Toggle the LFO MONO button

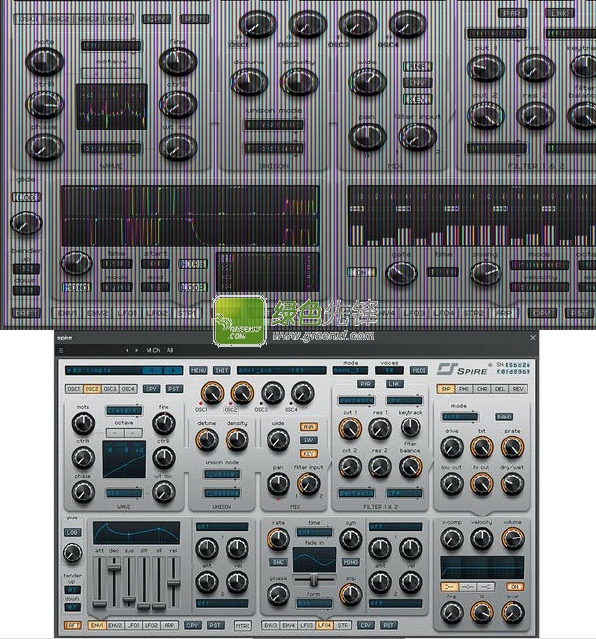[350, 562]
